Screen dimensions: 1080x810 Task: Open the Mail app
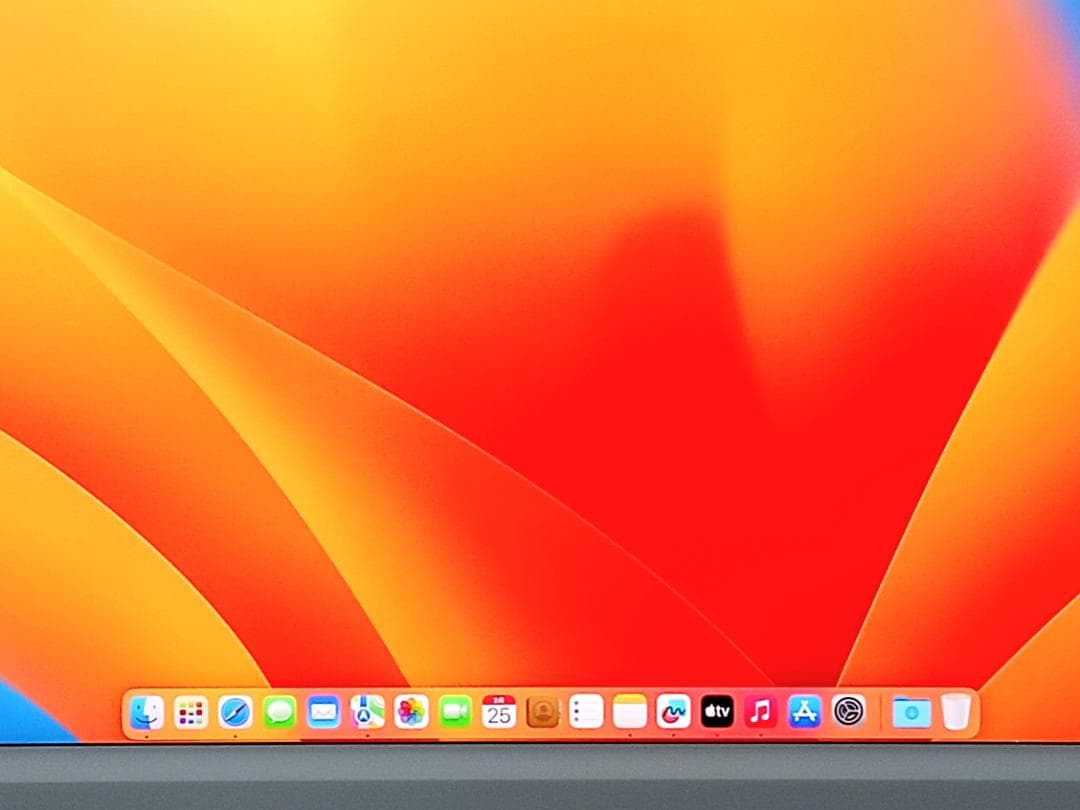tap(321, 712)
